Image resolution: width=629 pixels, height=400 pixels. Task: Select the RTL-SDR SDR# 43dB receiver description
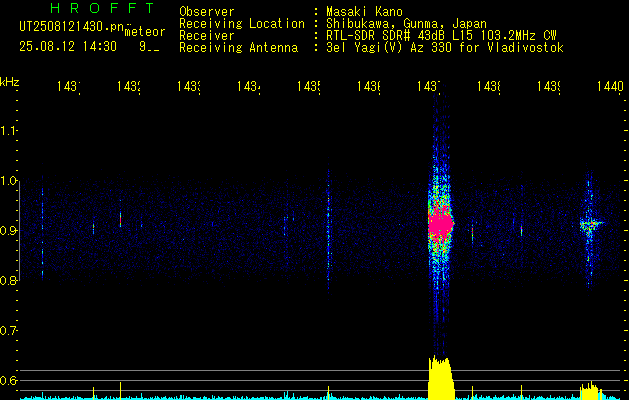(441, 36)
